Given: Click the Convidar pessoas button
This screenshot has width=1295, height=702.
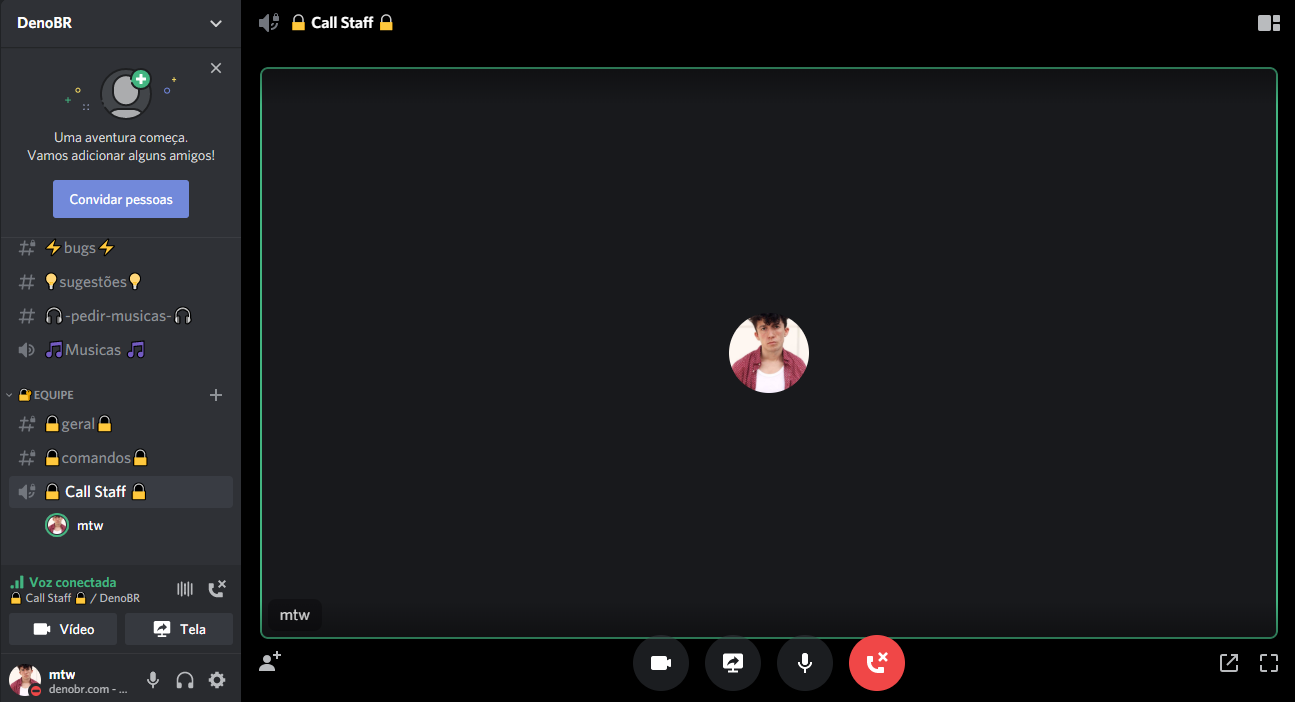Looking at the screenshot, I should (x=120, y=198).
